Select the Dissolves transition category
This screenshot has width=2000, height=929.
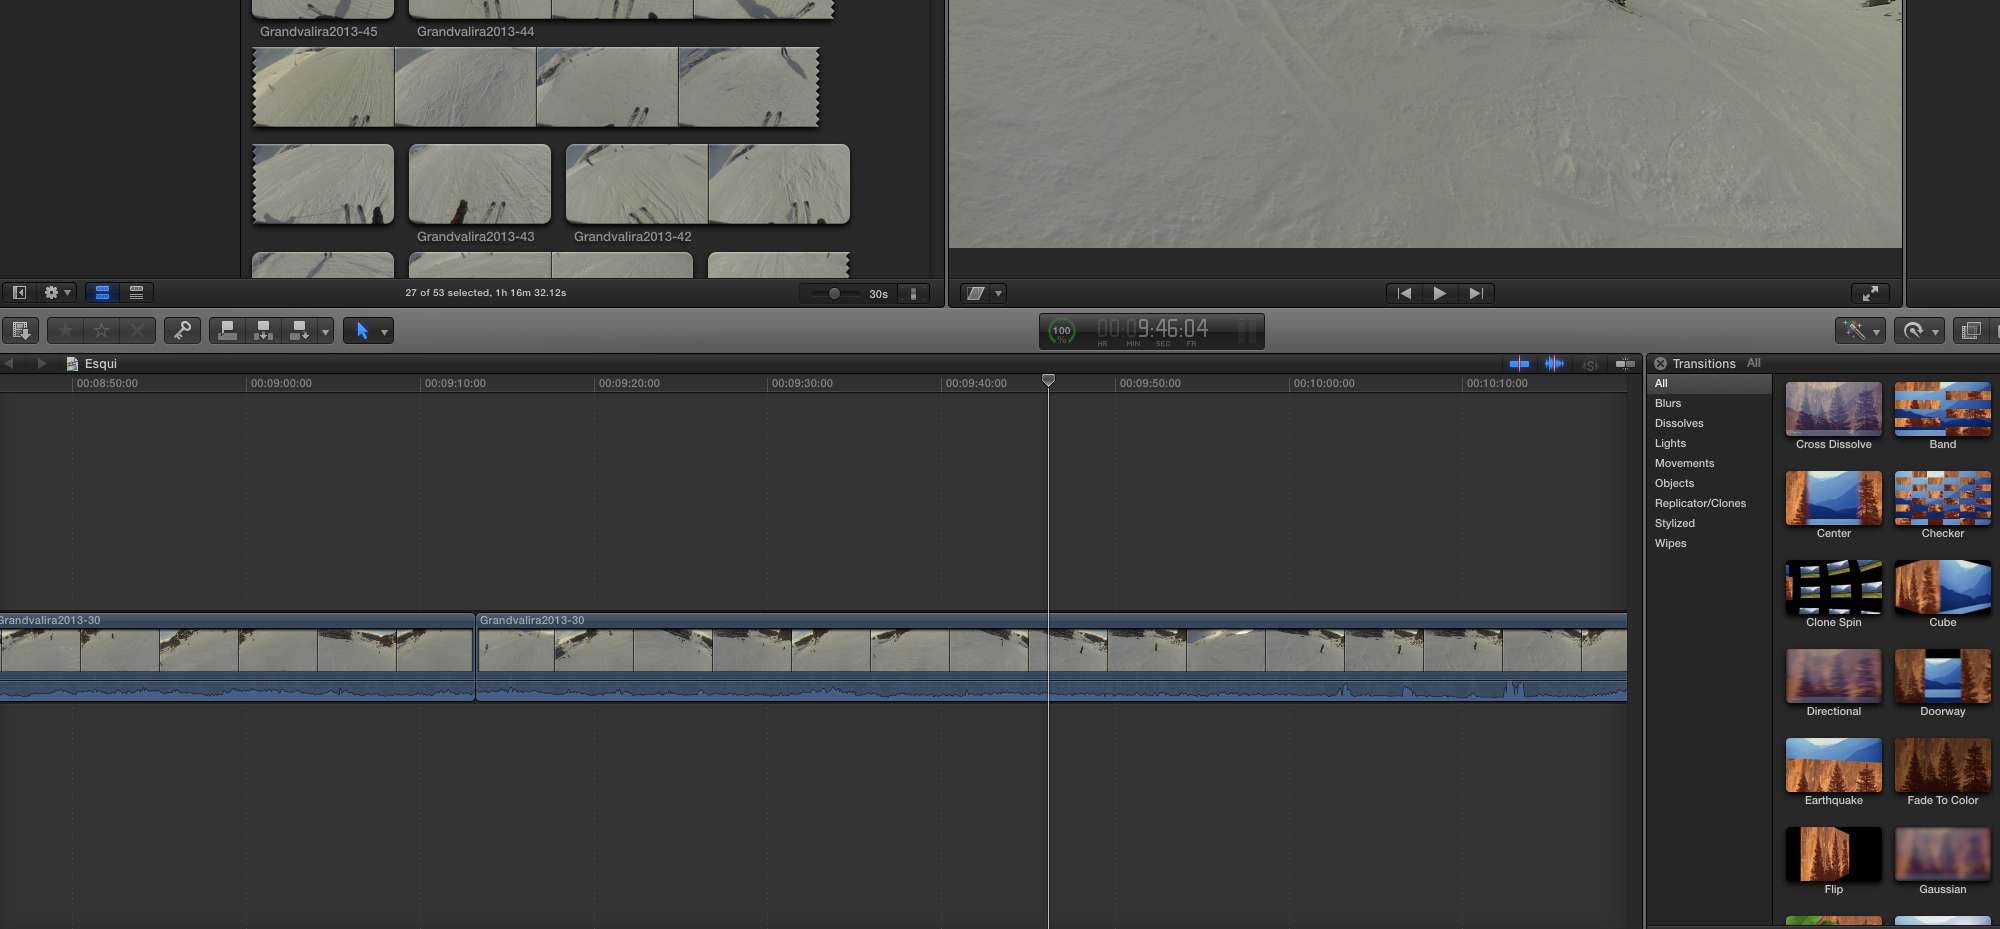click(x=1679, y=423)
